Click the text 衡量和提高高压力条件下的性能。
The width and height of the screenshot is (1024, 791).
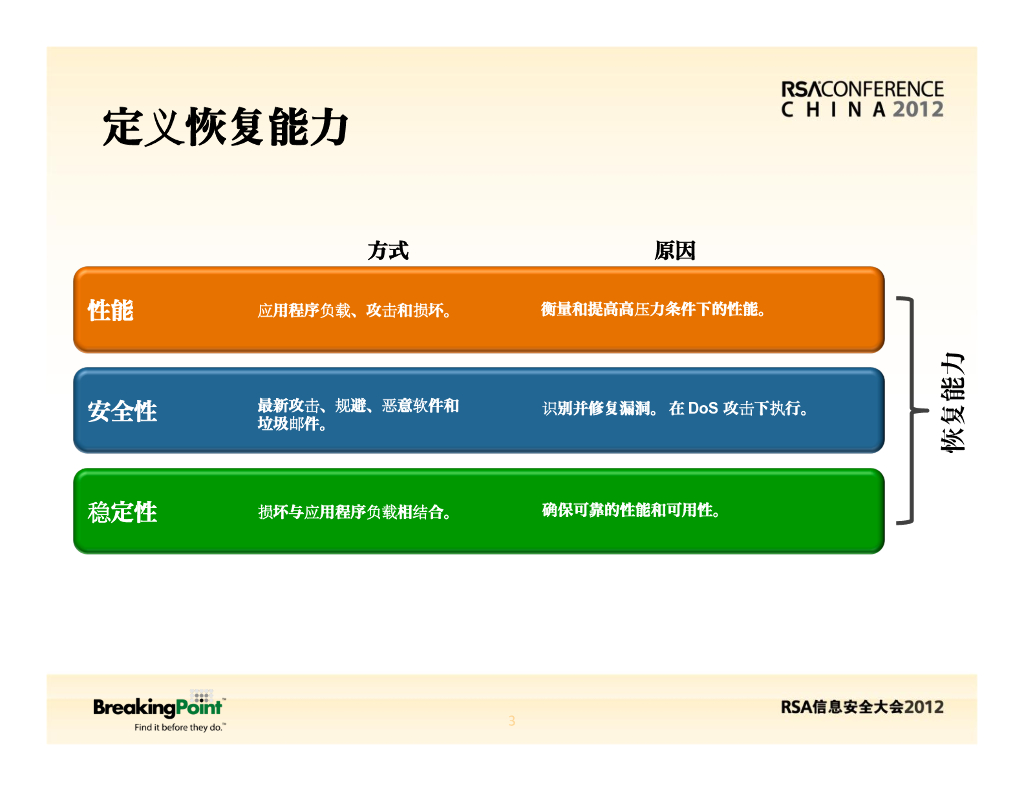coord(653,309)
